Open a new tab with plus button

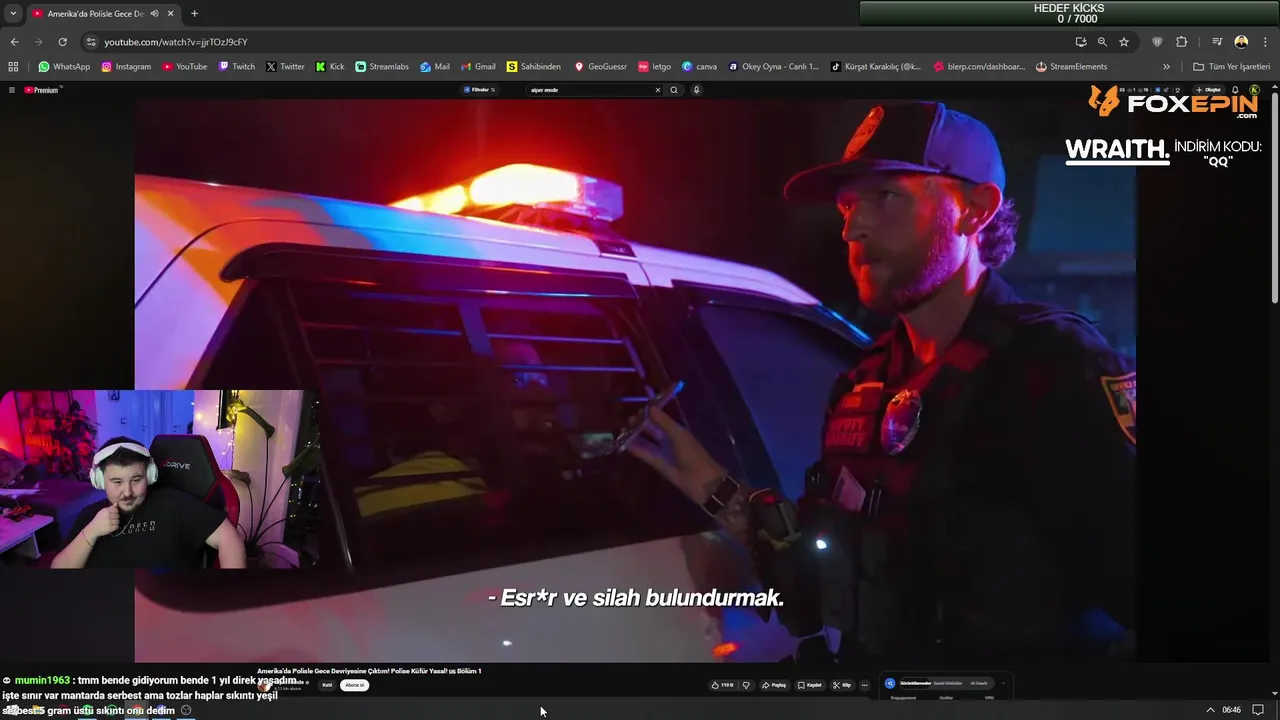coord(194,14)
